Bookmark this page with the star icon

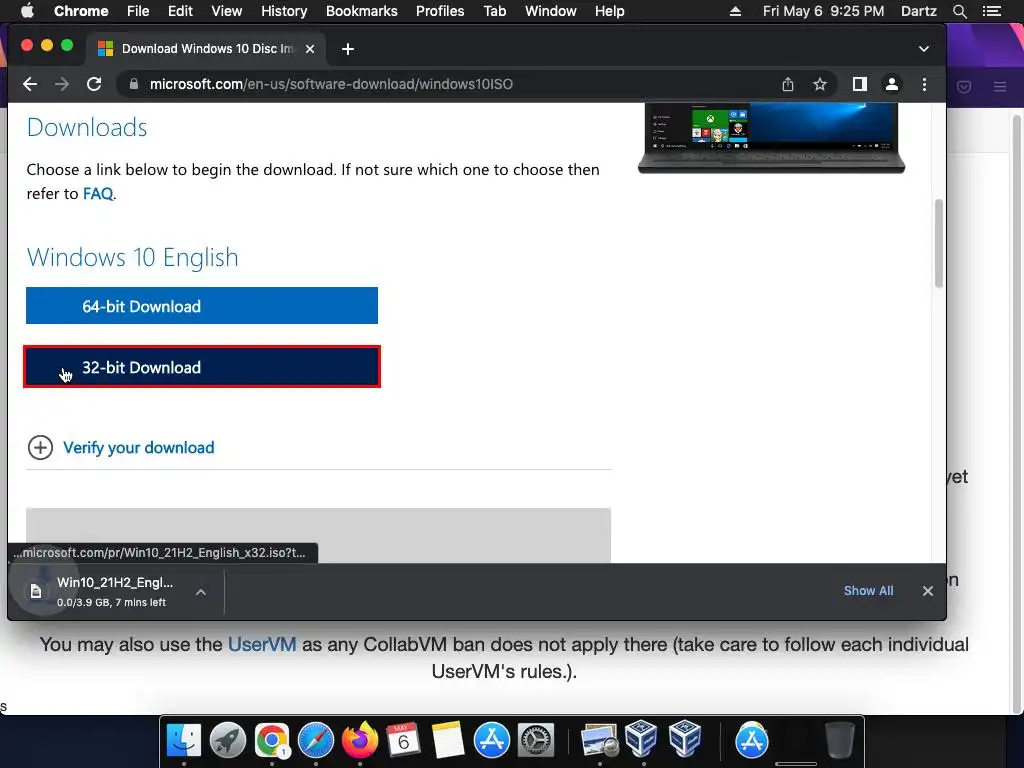820,84
